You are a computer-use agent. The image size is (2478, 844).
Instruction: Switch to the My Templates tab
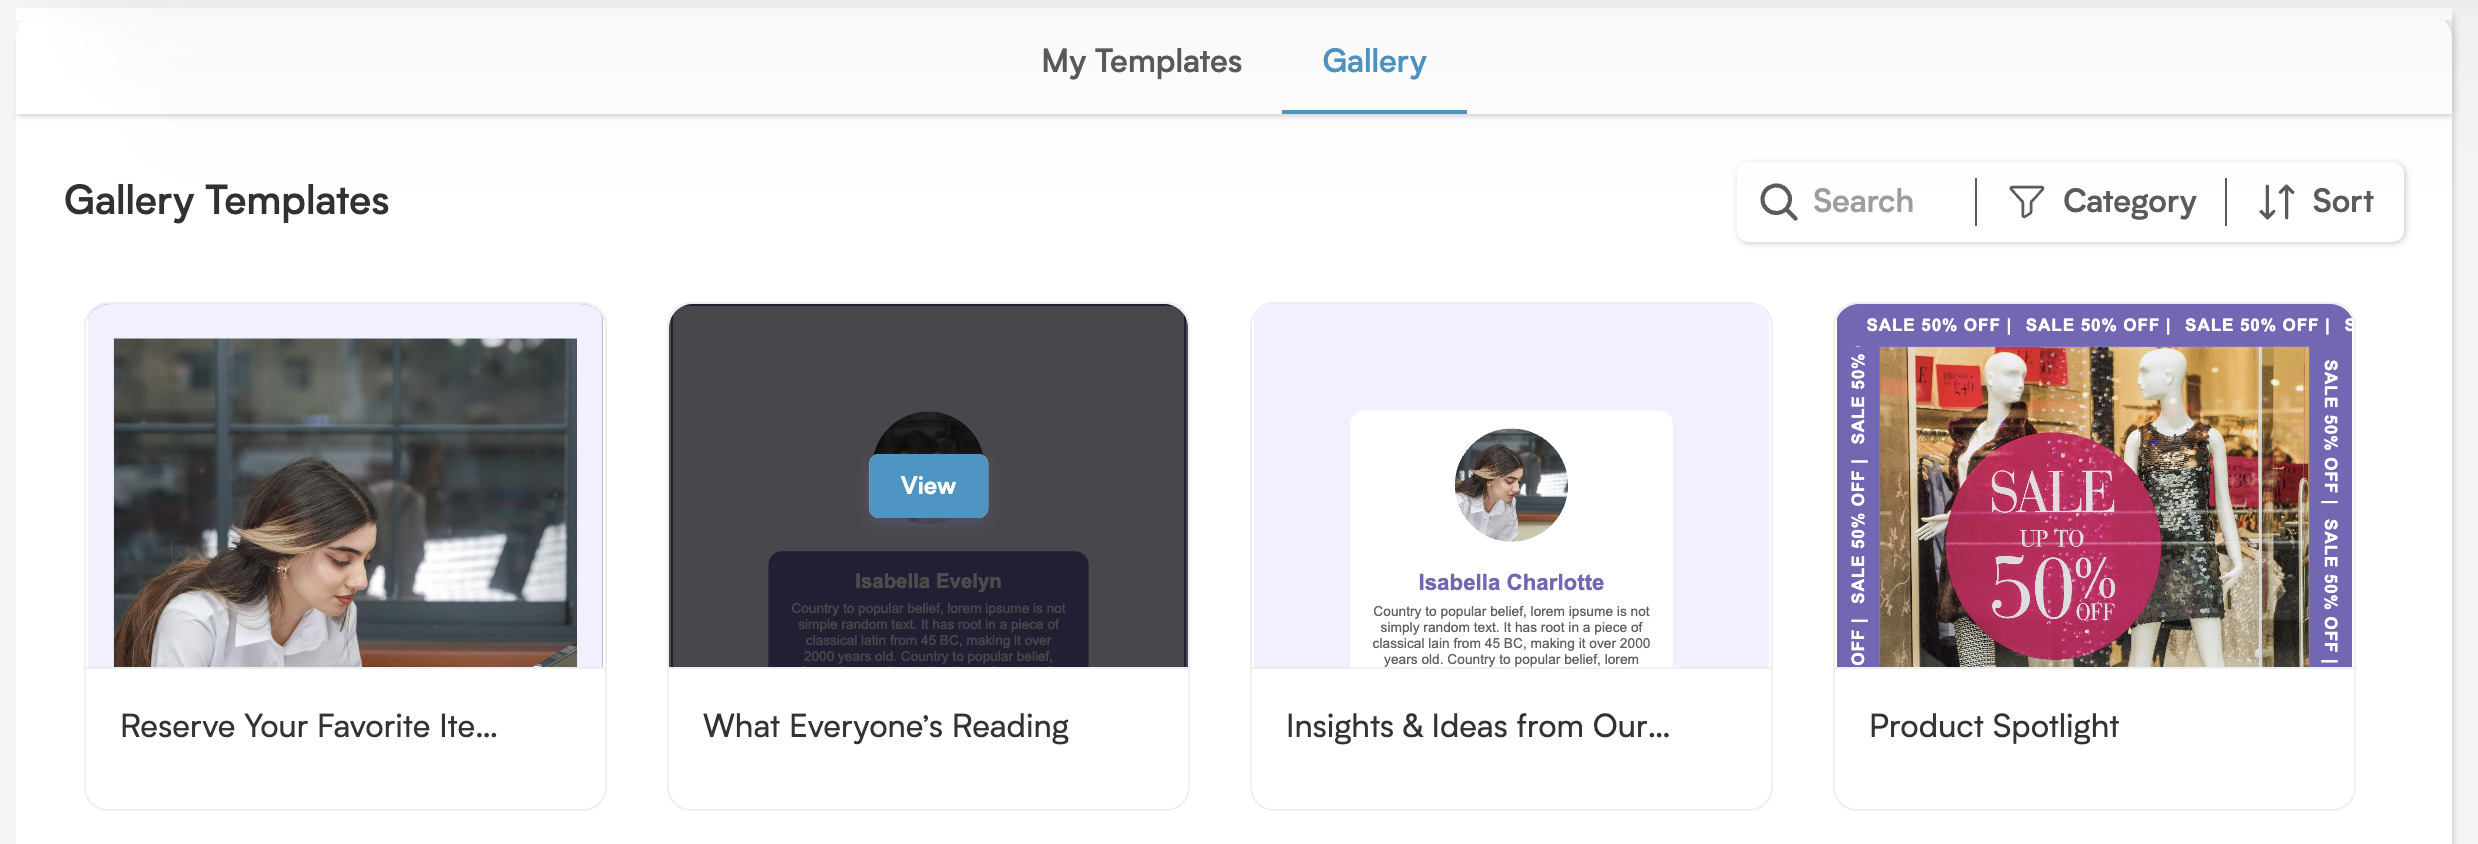click(1141, 61)
